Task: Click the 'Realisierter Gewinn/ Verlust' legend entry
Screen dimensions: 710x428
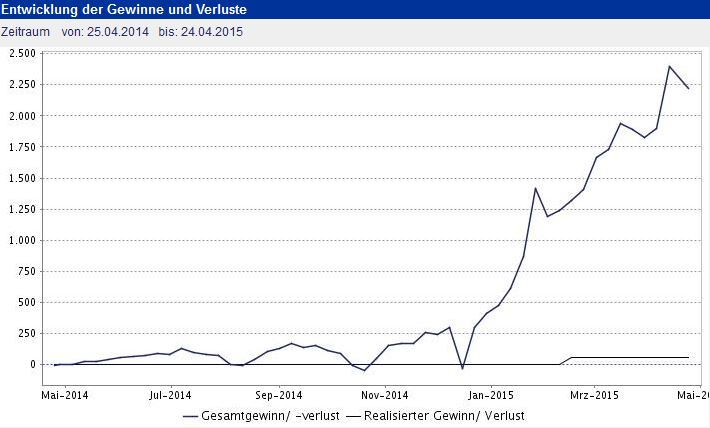Action: pos(435,416)
